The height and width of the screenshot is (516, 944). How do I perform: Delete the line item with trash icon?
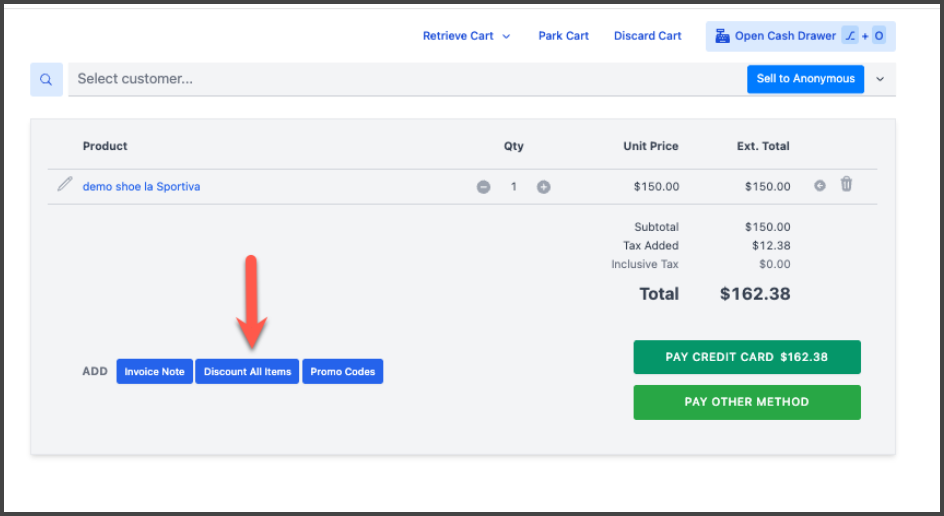(846, 185)
